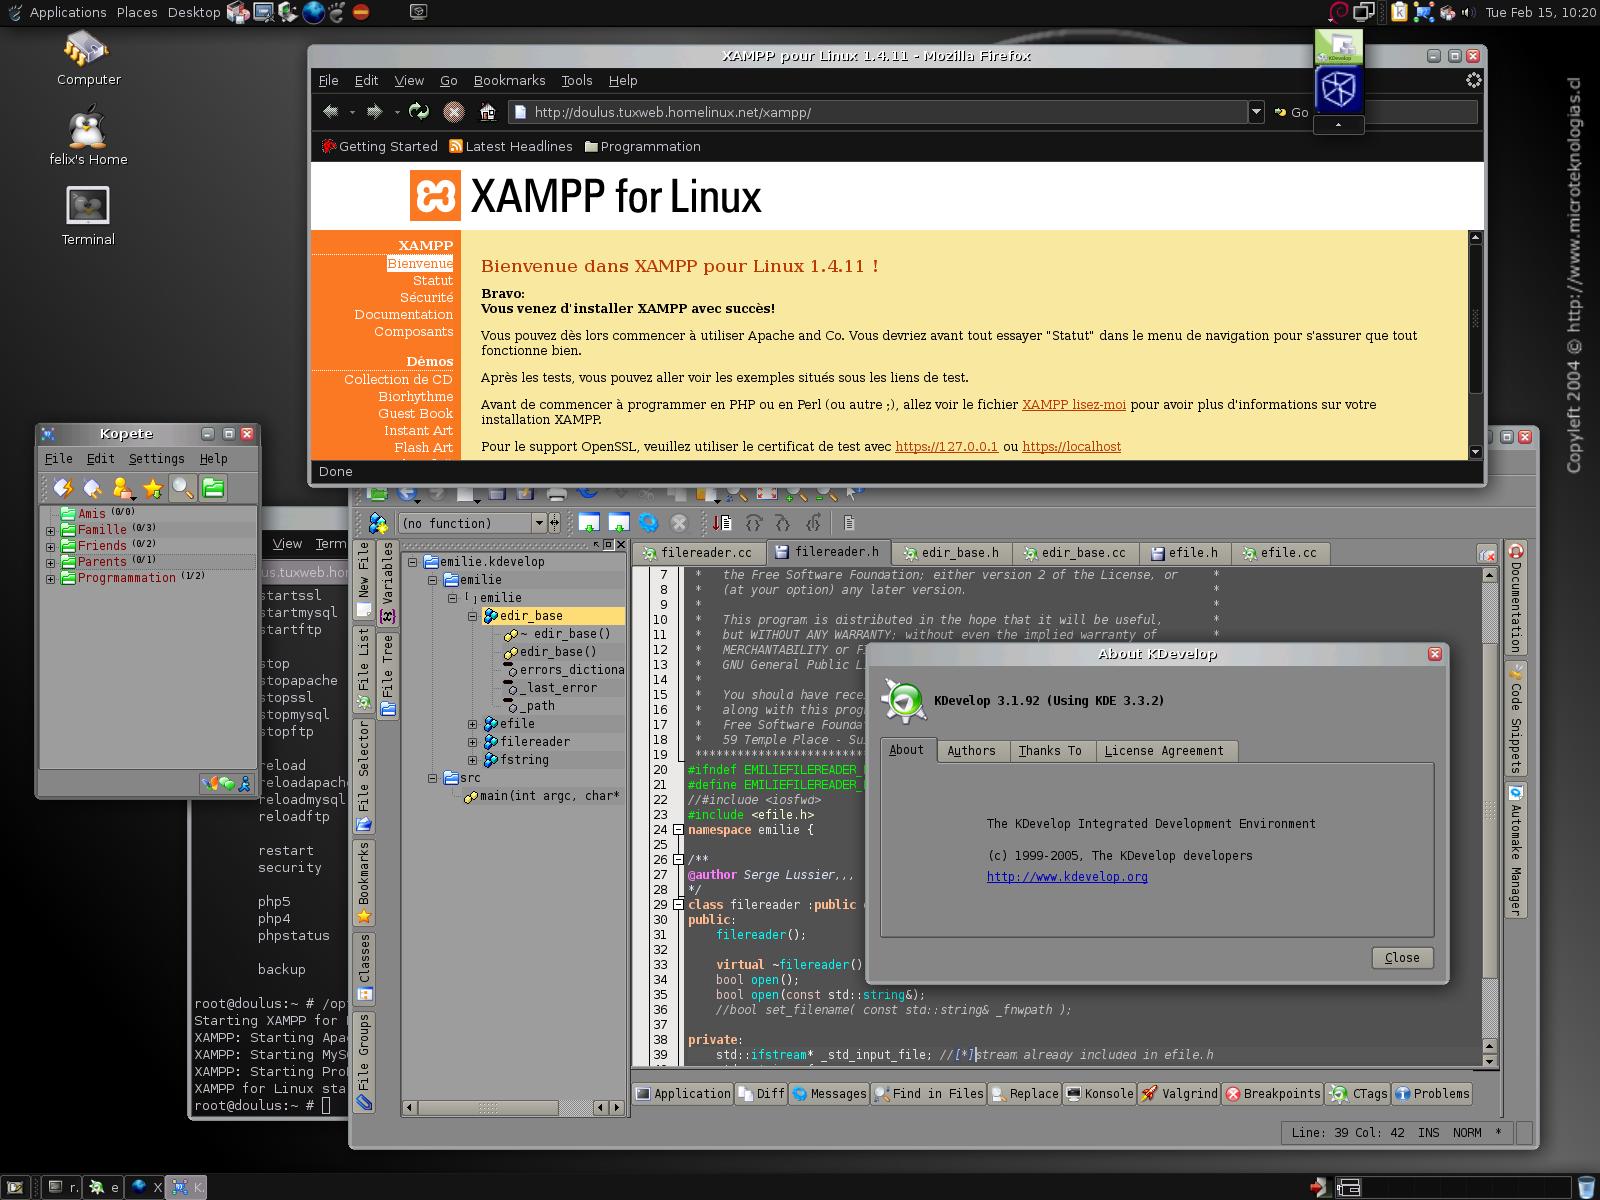Click the third curly-braces step icon
This screenshot has width=1600, height=1200.
click(814, 523)
